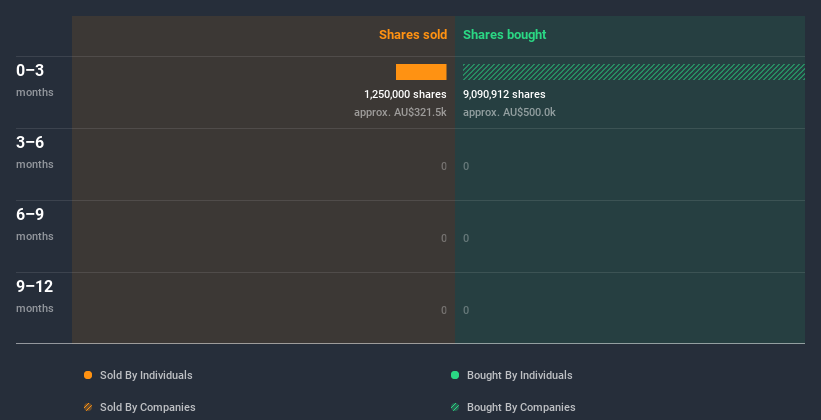Click the green hatched shares bought bar
The width and height of the screenshot is (821, 420).
pyautogui.click(x=634, y=72)
